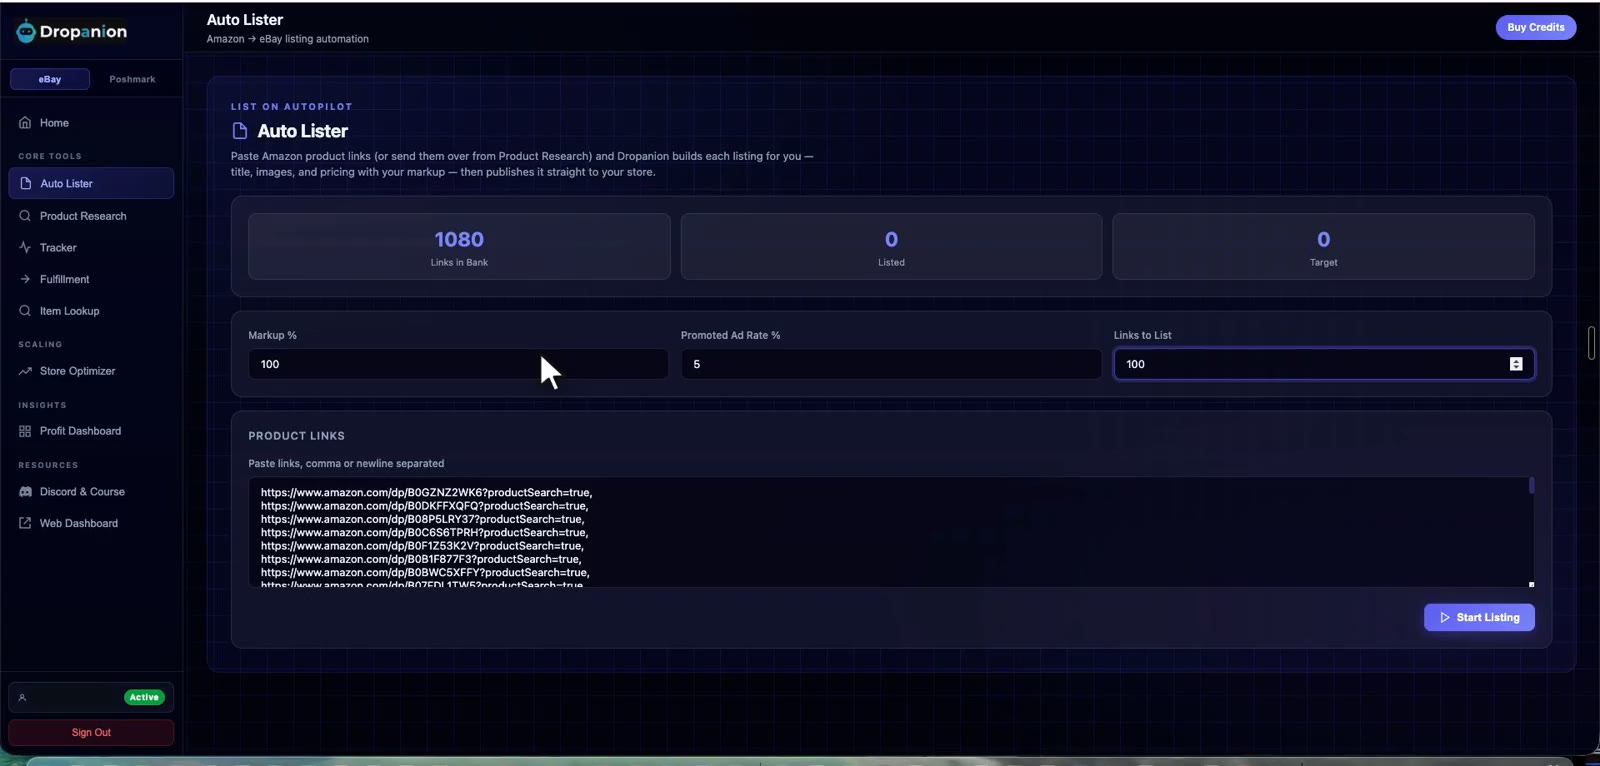Switch to the eBay tab

pos(50,79)
